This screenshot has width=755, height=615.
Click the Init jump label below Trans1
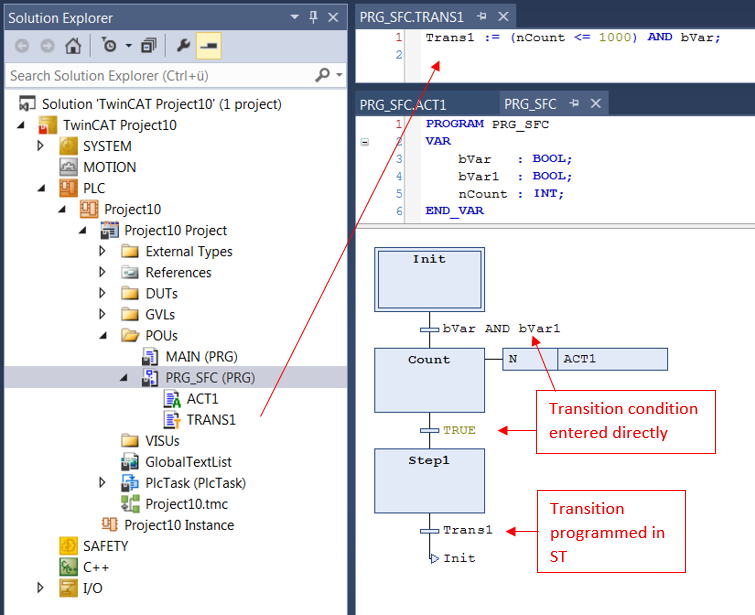459,558
